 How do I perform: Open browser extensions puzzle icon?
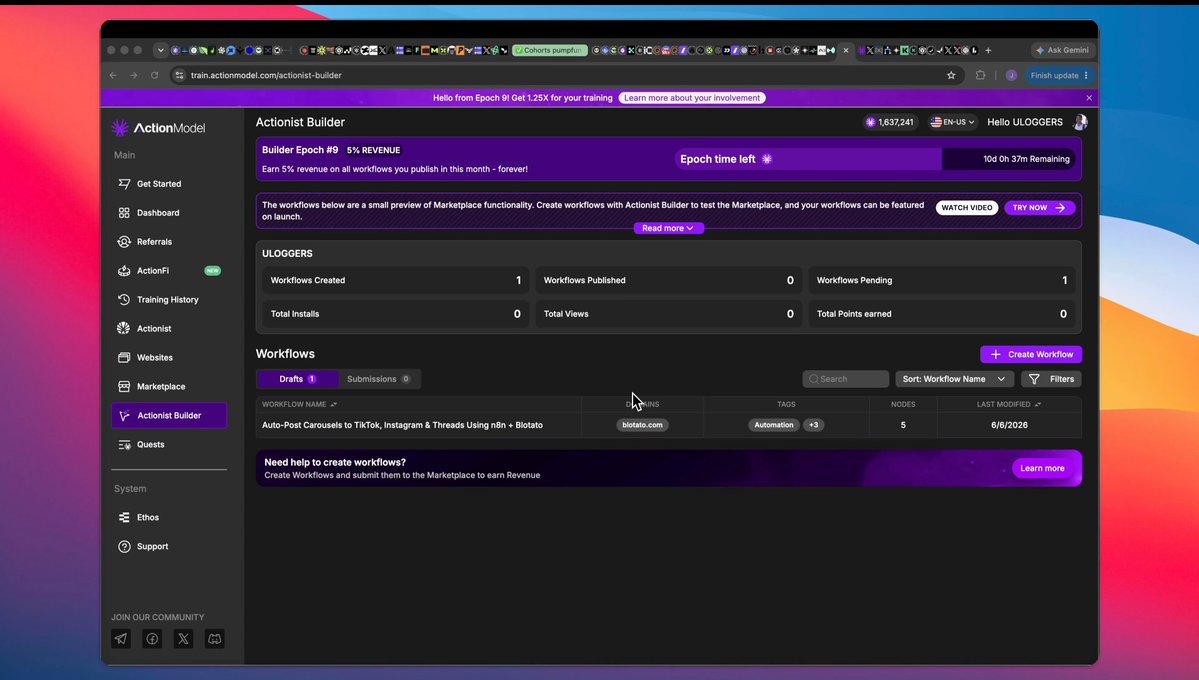(x=980, y=75)
